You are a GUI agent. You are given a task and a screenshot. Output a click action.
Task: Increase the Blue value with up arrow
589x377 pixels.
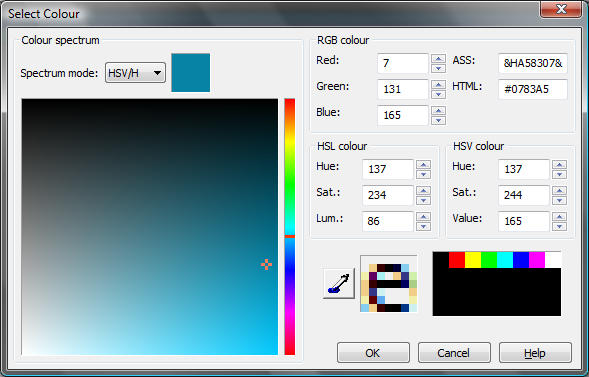[438, 110]
